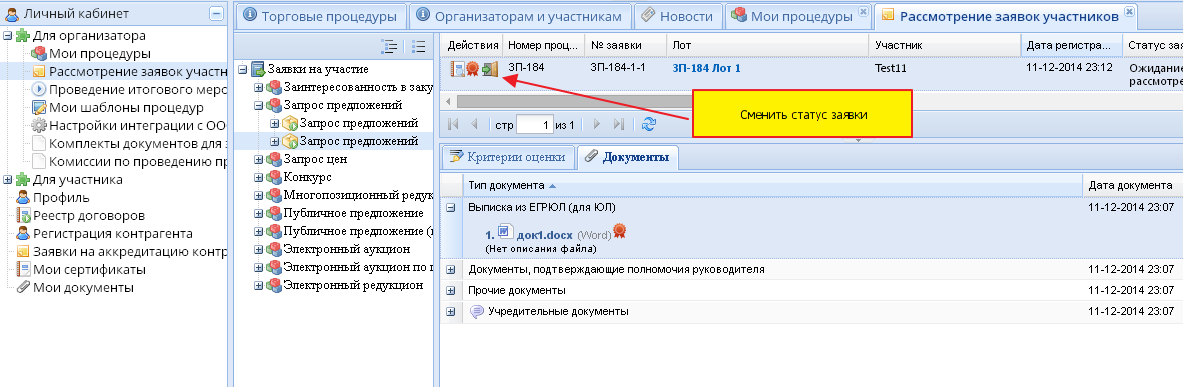
Task: Click comment bubble icon by Учредительные документы
Action: click(477, 311)
